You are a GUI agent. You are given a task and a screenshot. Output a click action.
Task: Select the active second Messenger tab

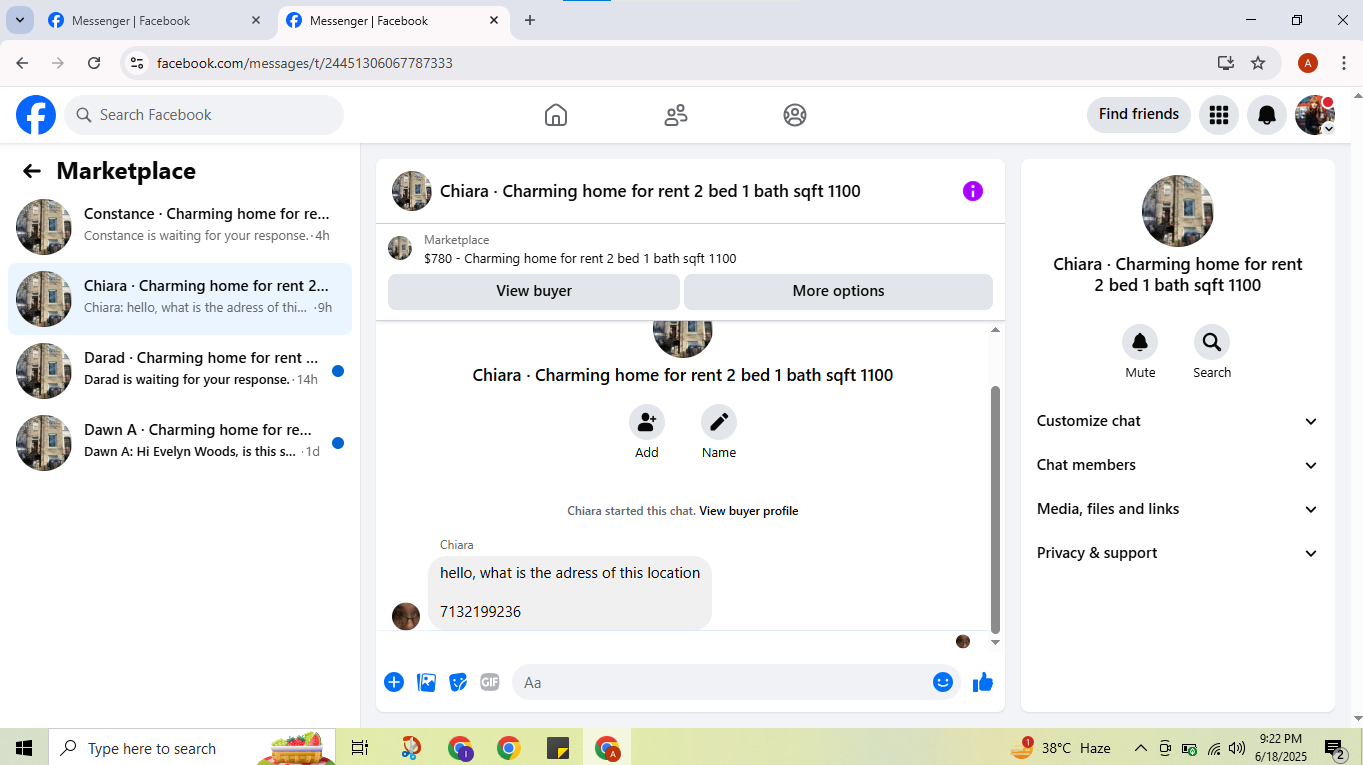pyautogui.click(x=391, y=20)
